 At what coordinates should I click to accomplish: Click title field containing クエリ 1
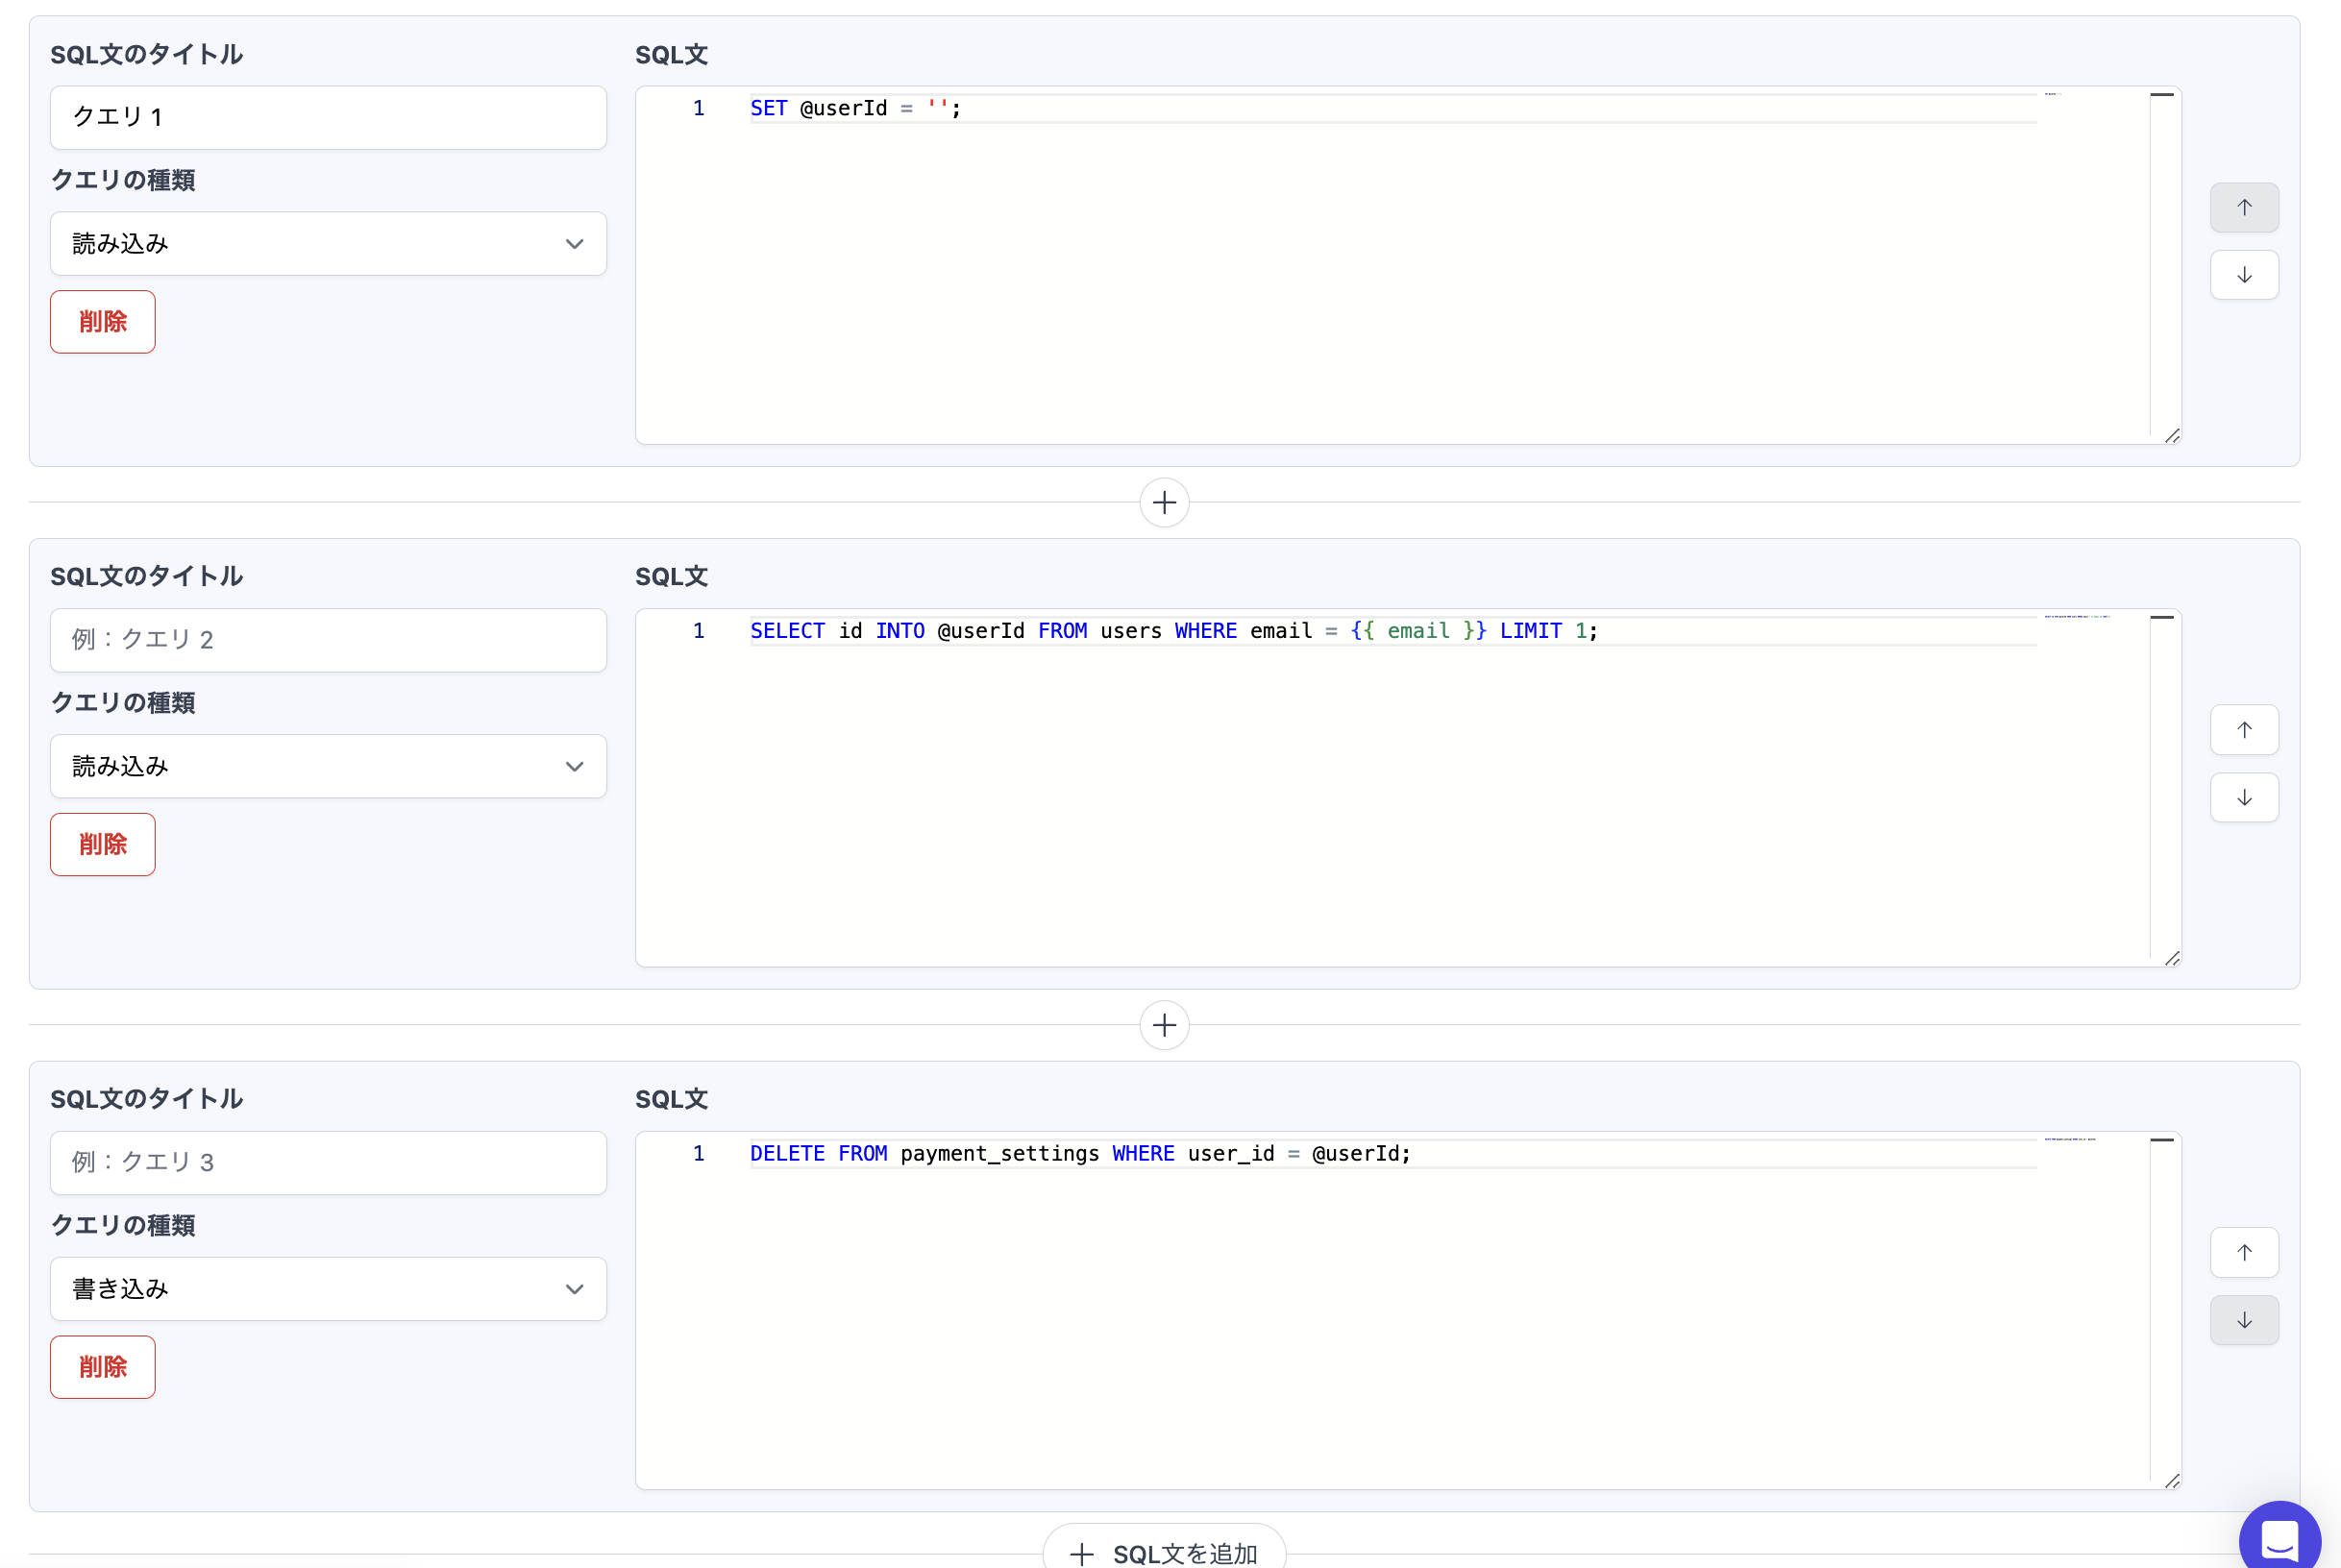(x=328, y=118)
